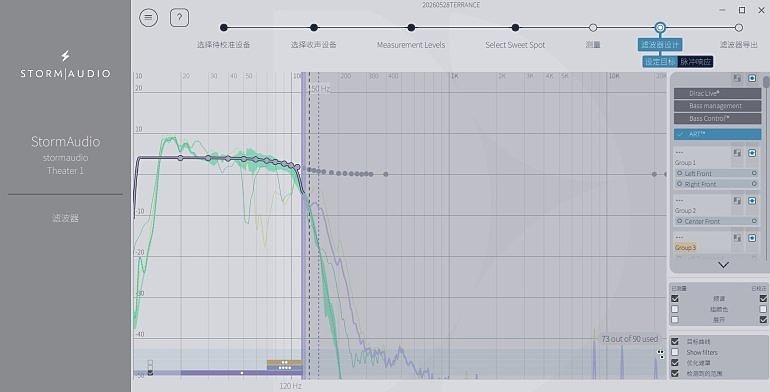The image size is (770, 392).
Task: Click the 滤波器设计 current step
Action: [x=660, y=45]
